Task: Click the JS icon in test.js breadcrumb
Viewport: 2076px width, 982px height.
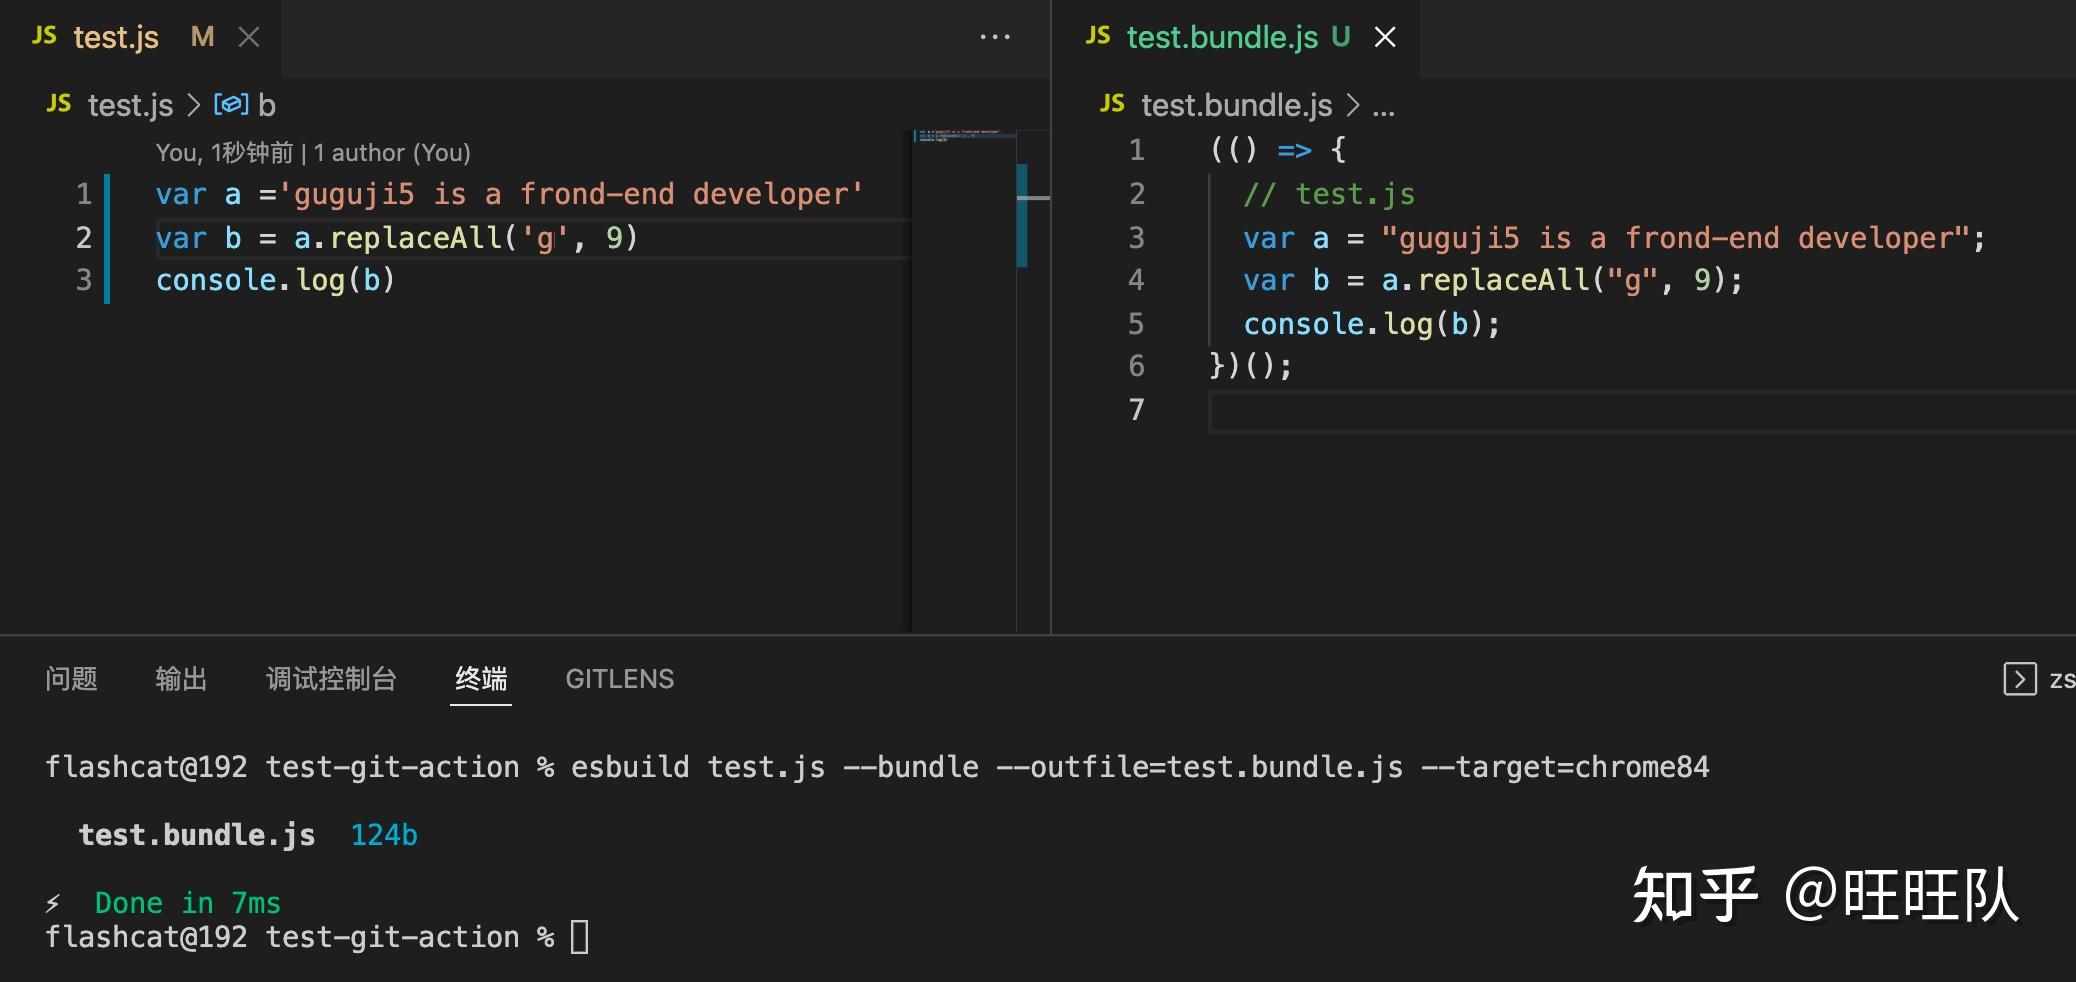Action: pyautogui.click(x=59, y=104)
